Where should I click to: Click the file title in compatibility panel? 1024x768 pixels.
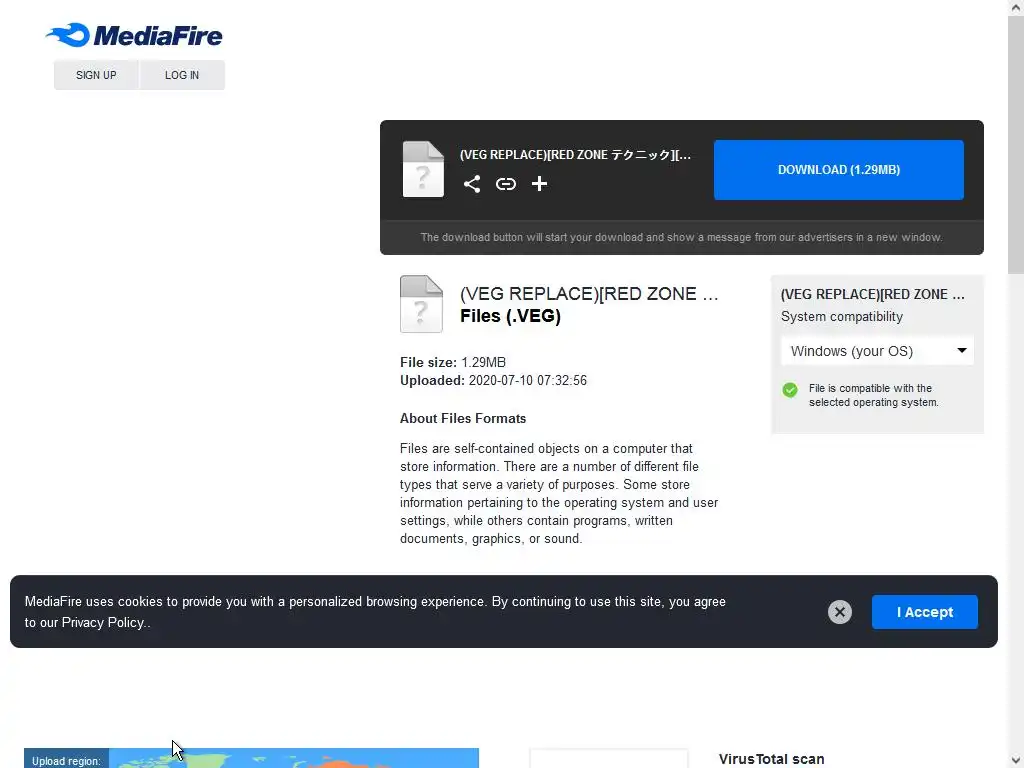pos(872,295)
